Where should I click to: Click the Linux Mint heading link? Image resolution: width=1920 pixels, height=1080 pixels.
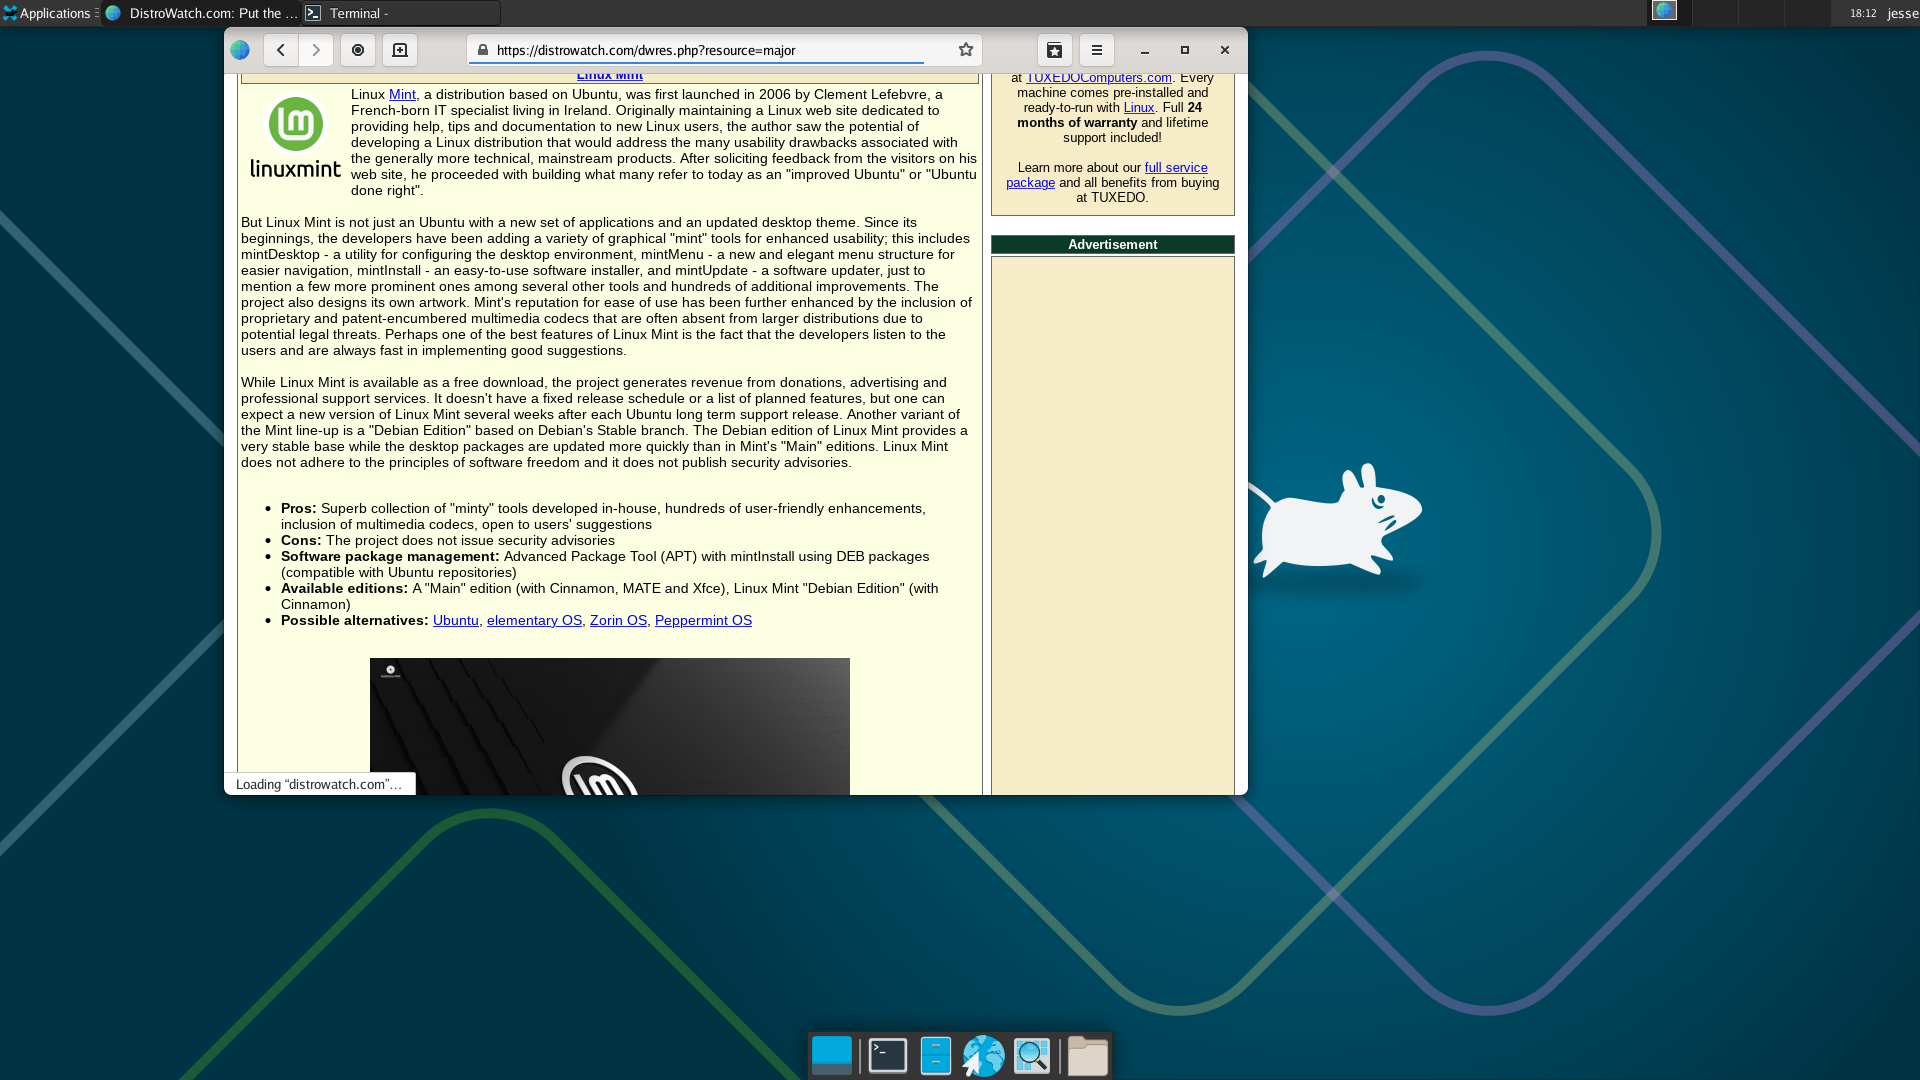(x=609, y=76)
